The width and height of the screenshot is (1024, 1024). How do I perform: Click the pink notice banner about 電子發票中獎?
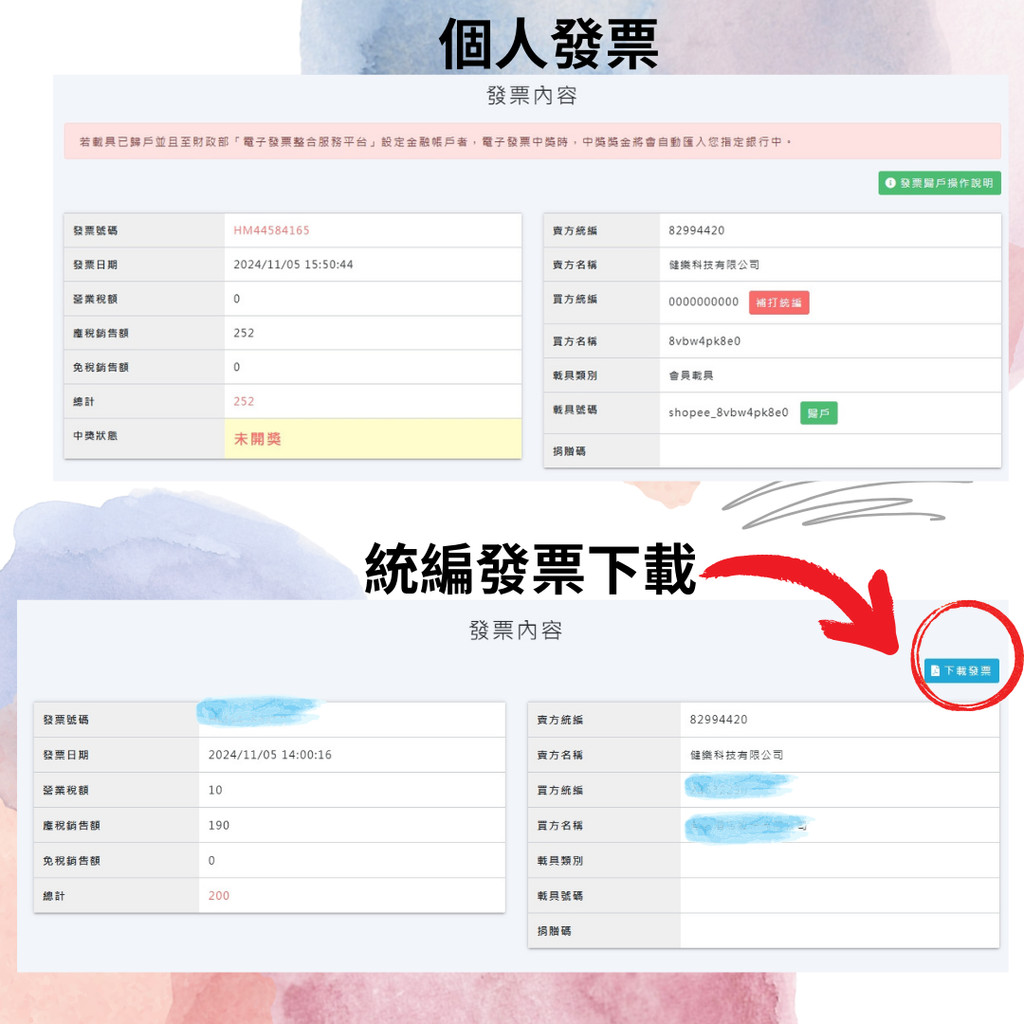(532, 142)
